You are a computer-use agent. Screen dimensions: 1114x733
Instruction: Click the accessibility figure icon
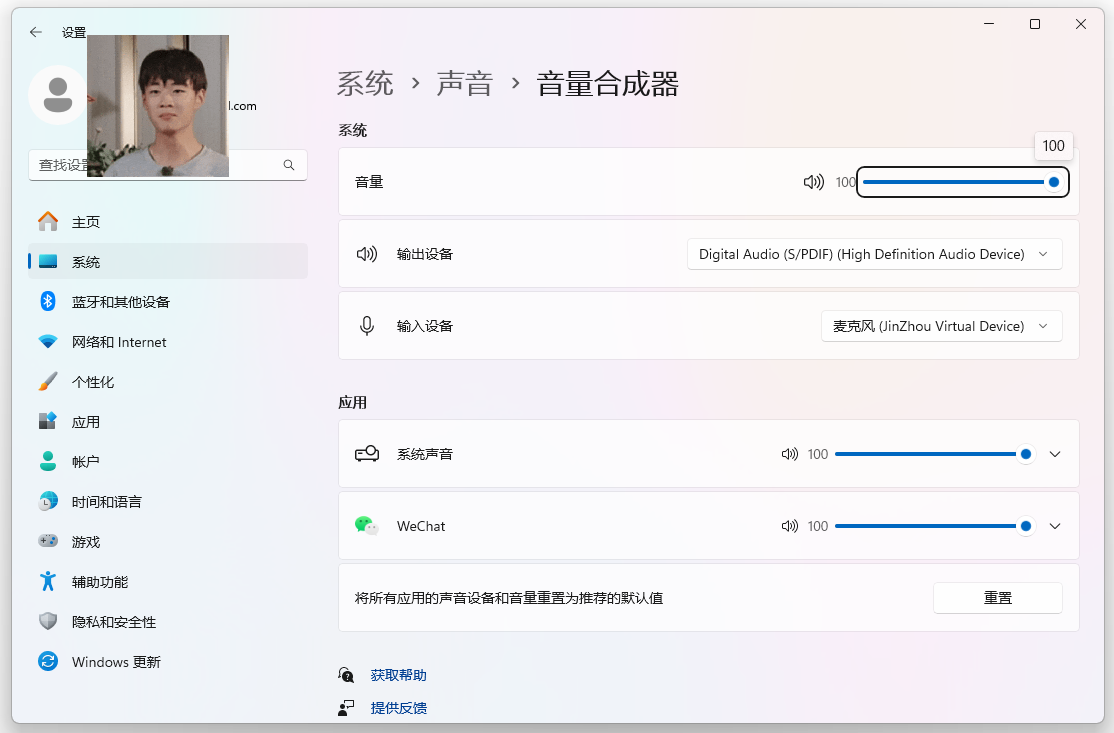[48, 581]
